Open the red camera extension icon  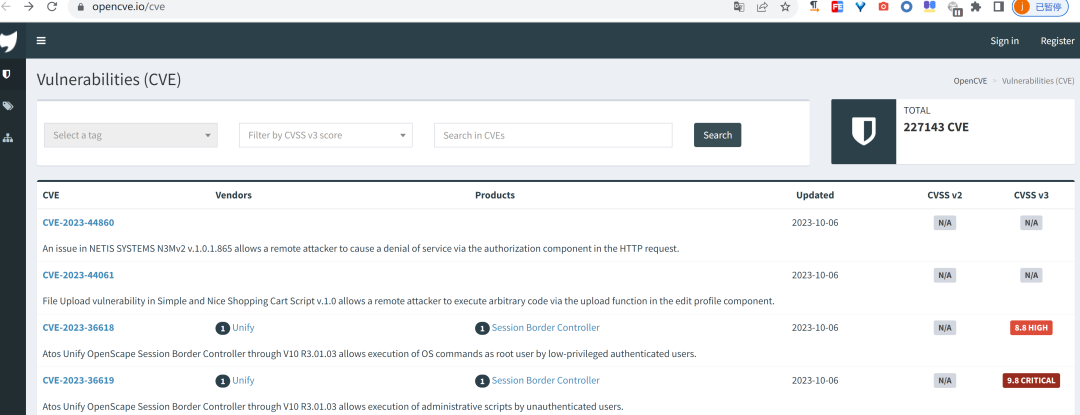(883, 7)
